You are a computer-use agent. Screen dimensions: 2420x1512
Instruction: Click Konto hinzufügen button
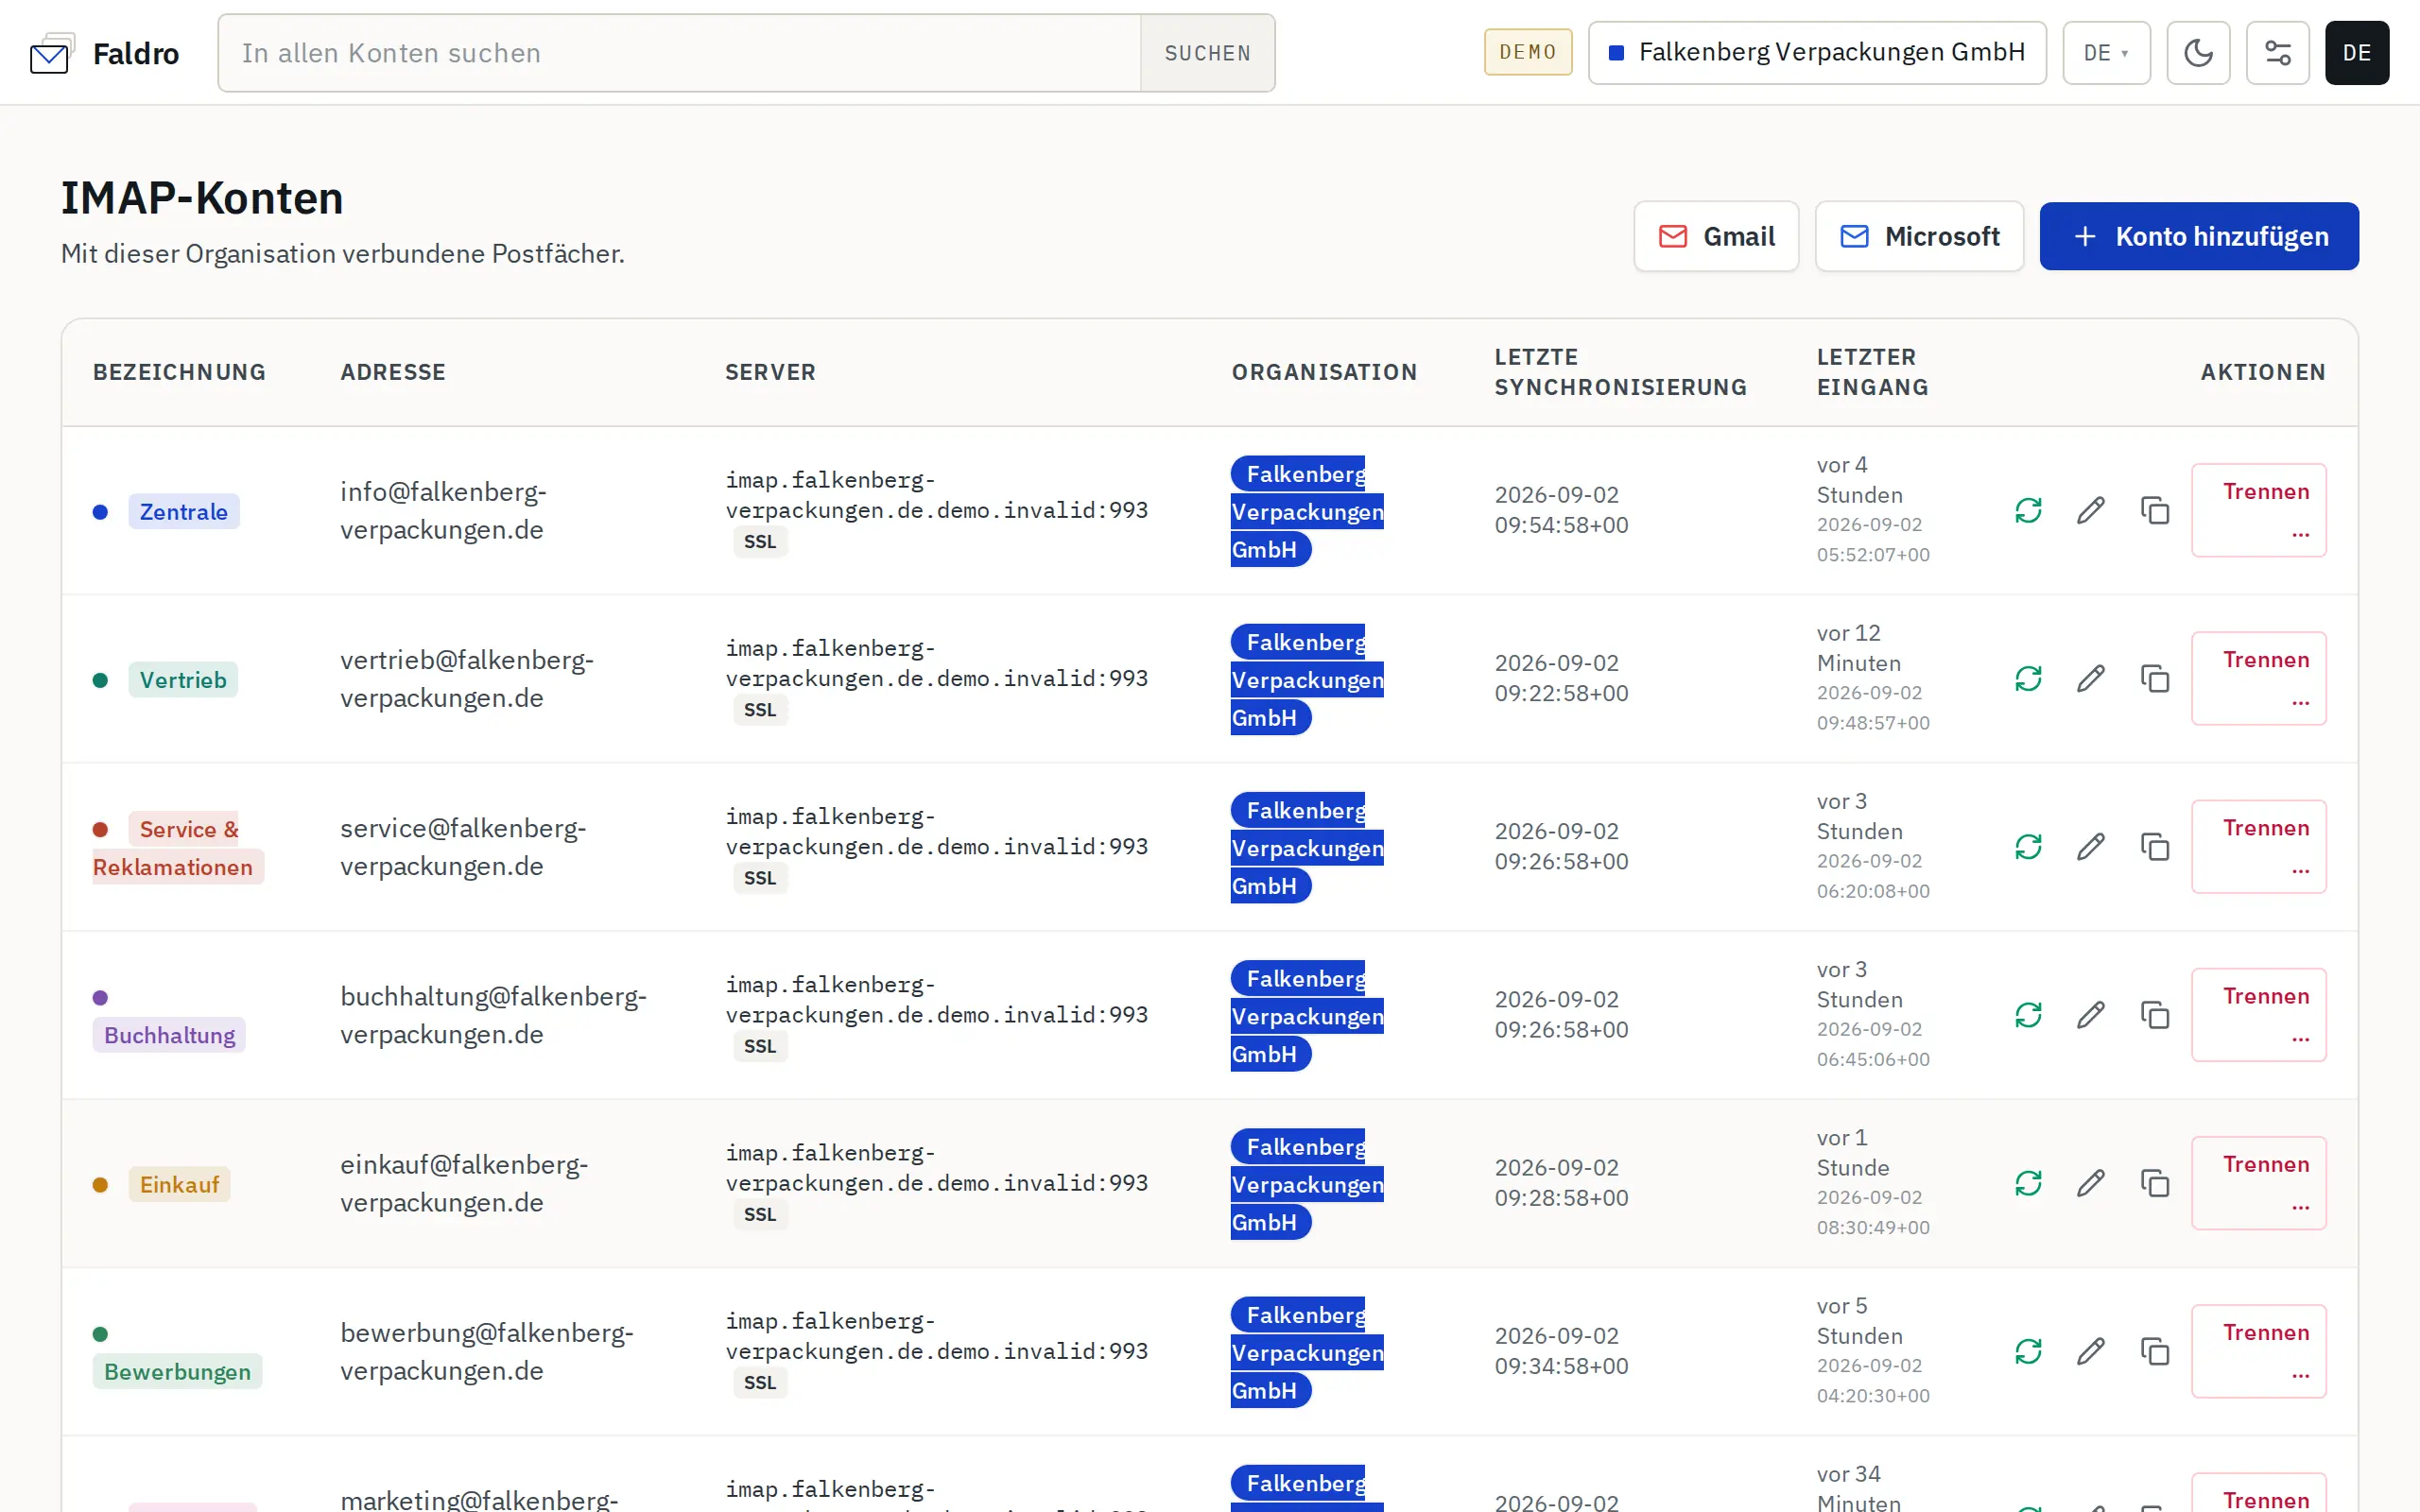click(x=2199, y=236)
